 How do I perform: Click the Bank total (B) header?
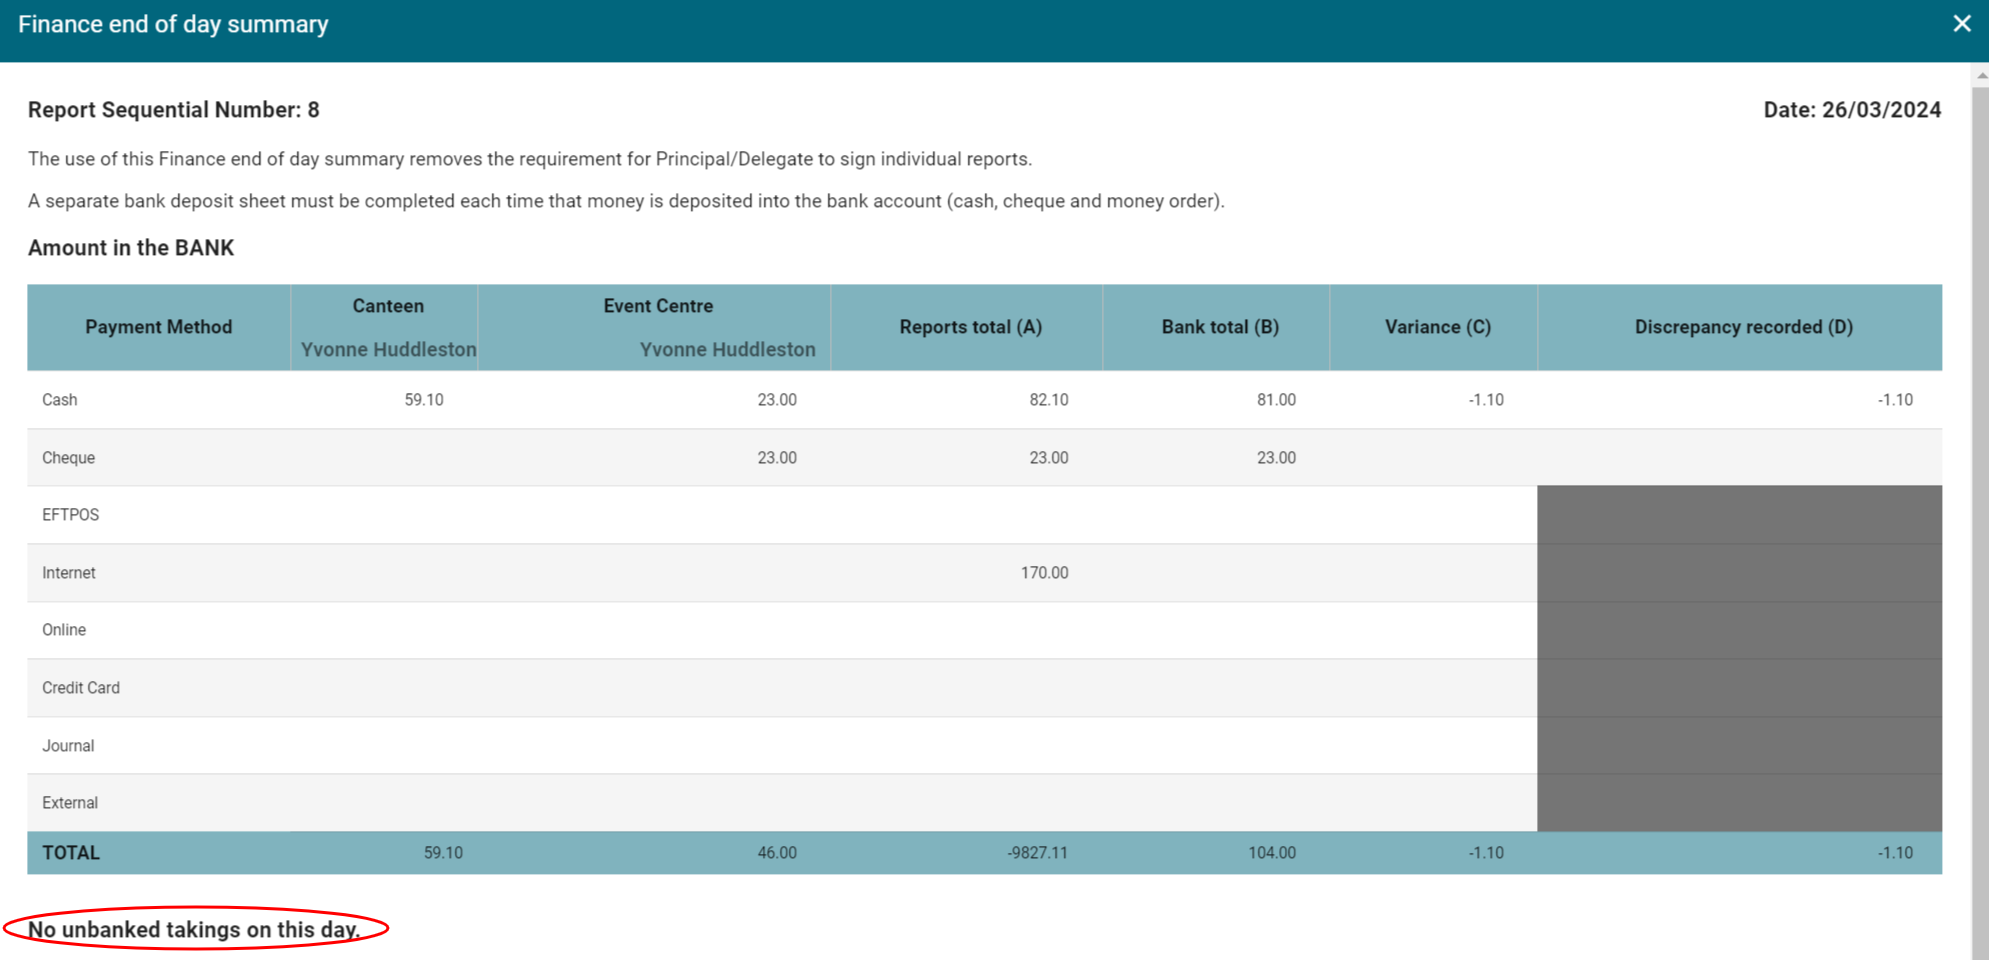pyautogui.click(x=1219, y=327)
